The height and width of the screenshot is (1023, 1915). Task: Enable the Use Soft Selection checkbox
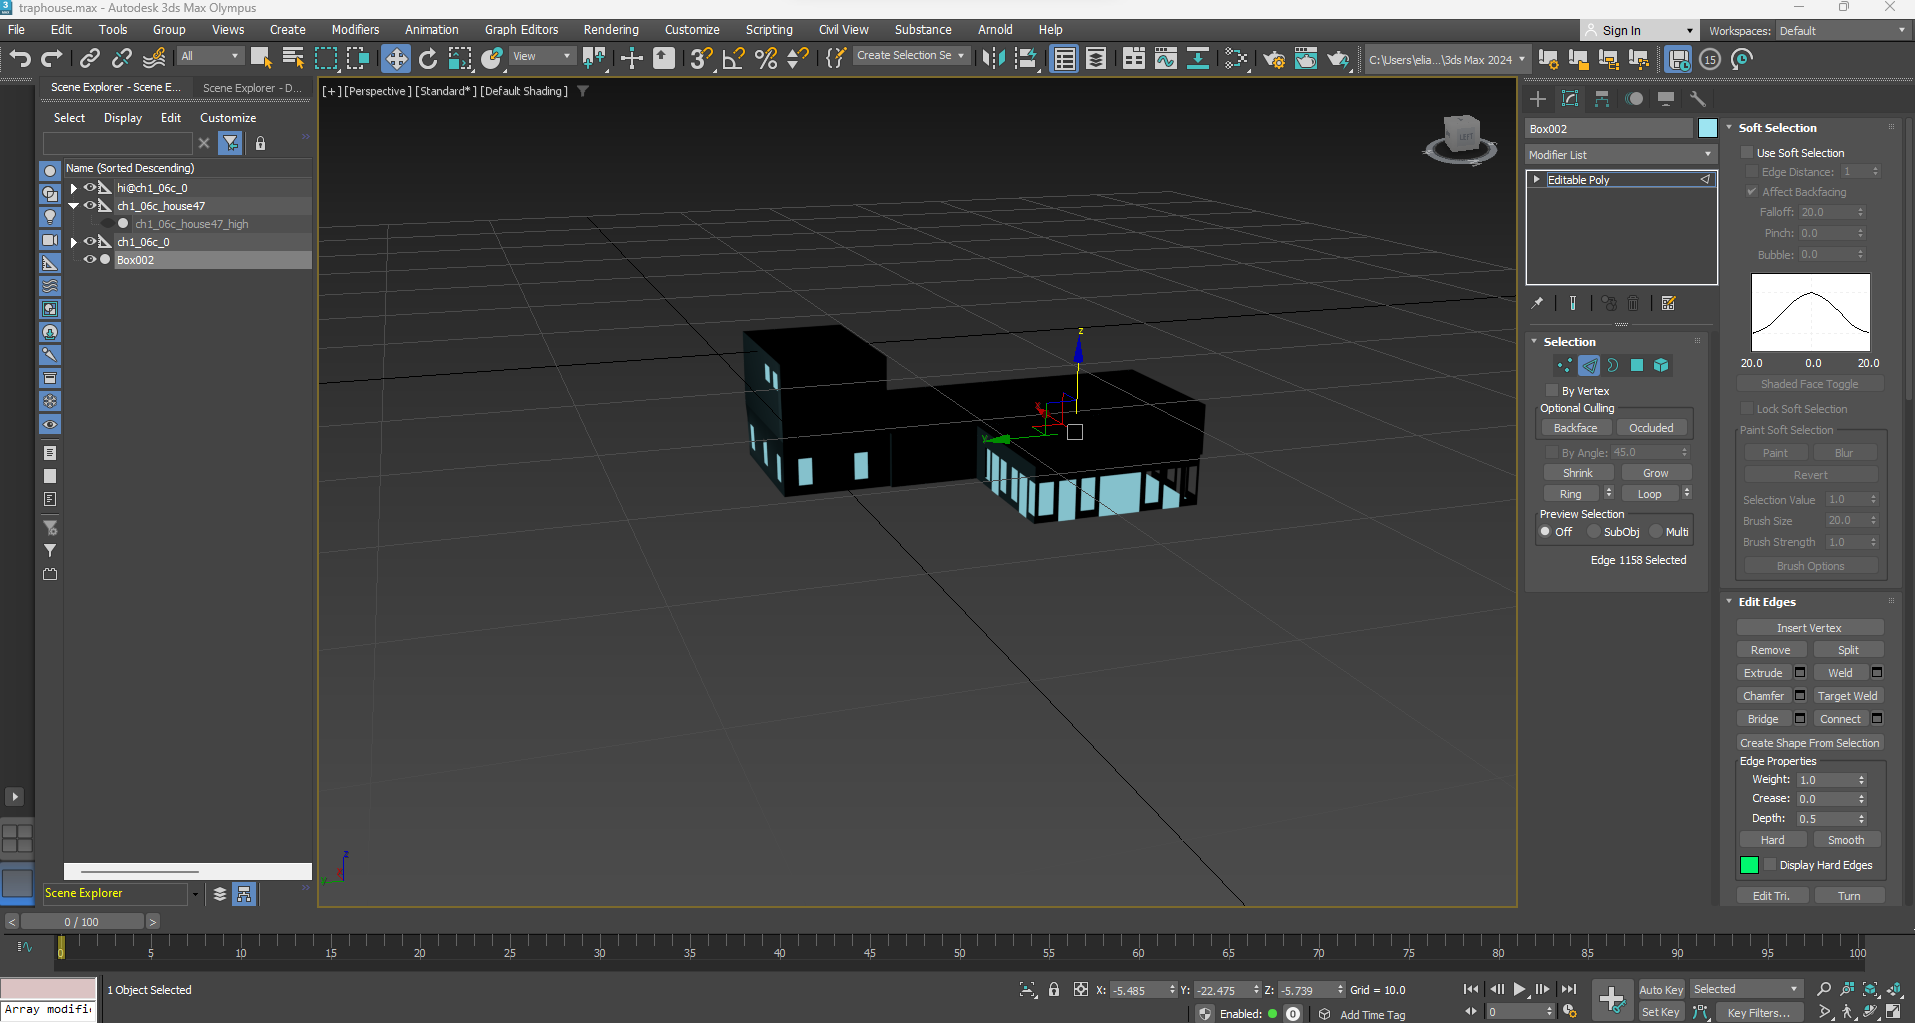(x=1747, y=152)
